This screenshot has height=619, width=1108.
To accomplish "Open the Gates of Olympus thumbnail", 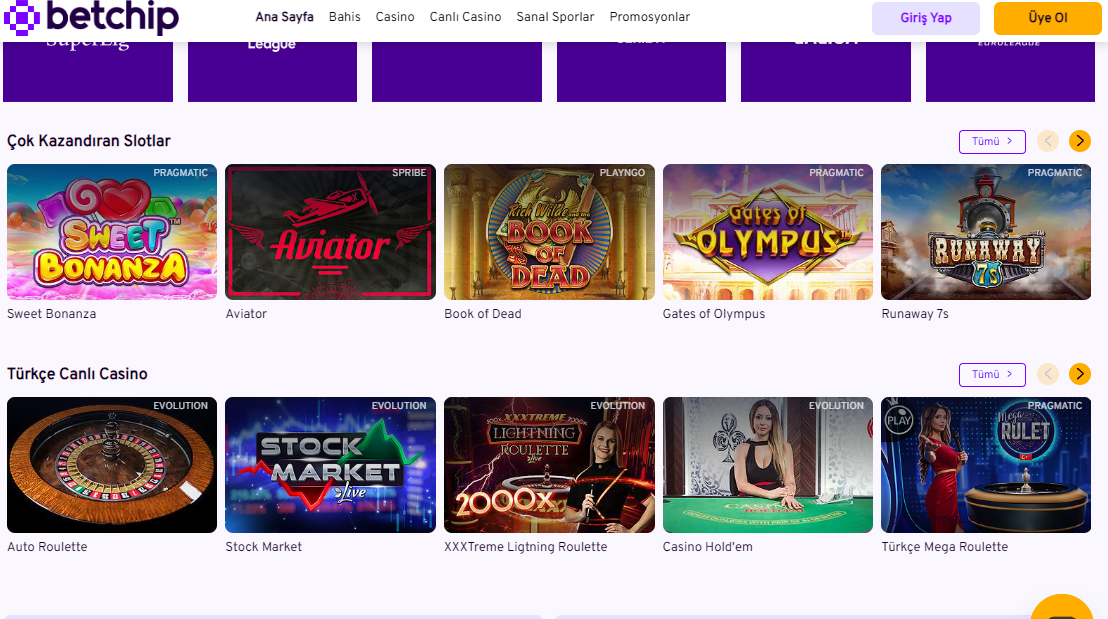I will coord(767,232).
